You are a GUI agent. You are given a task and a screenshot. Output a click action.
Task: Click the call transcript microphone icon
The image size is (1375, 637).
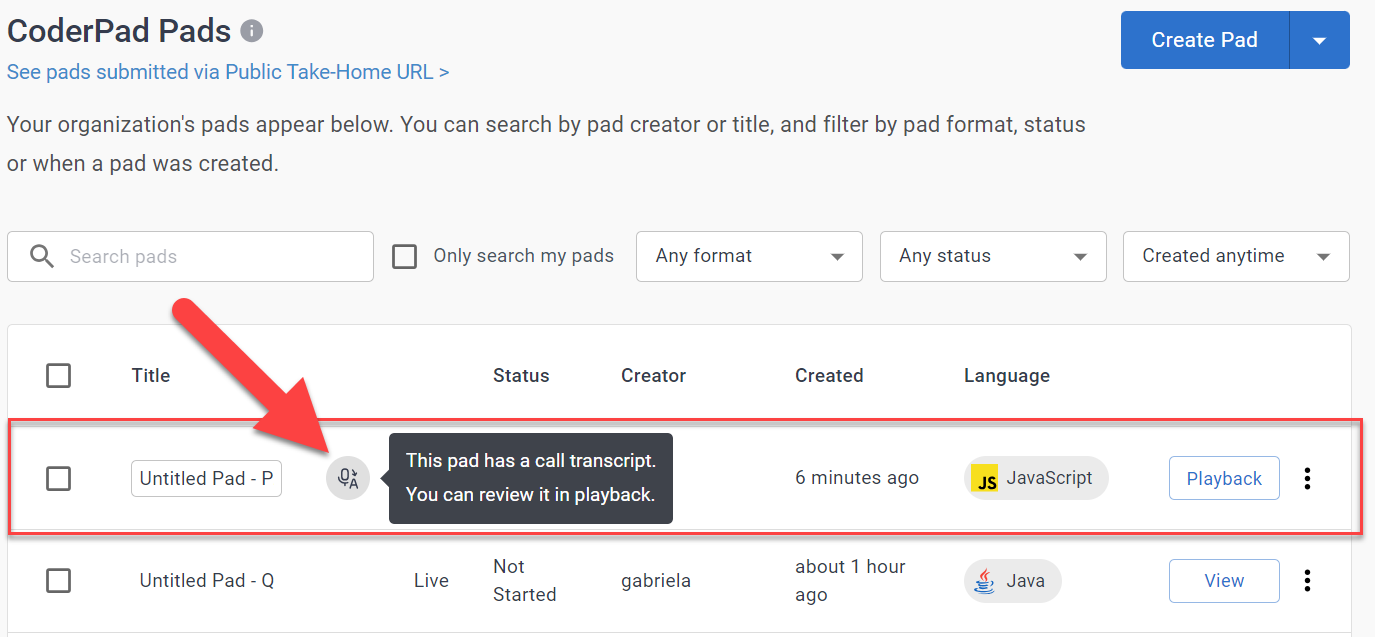348,479
